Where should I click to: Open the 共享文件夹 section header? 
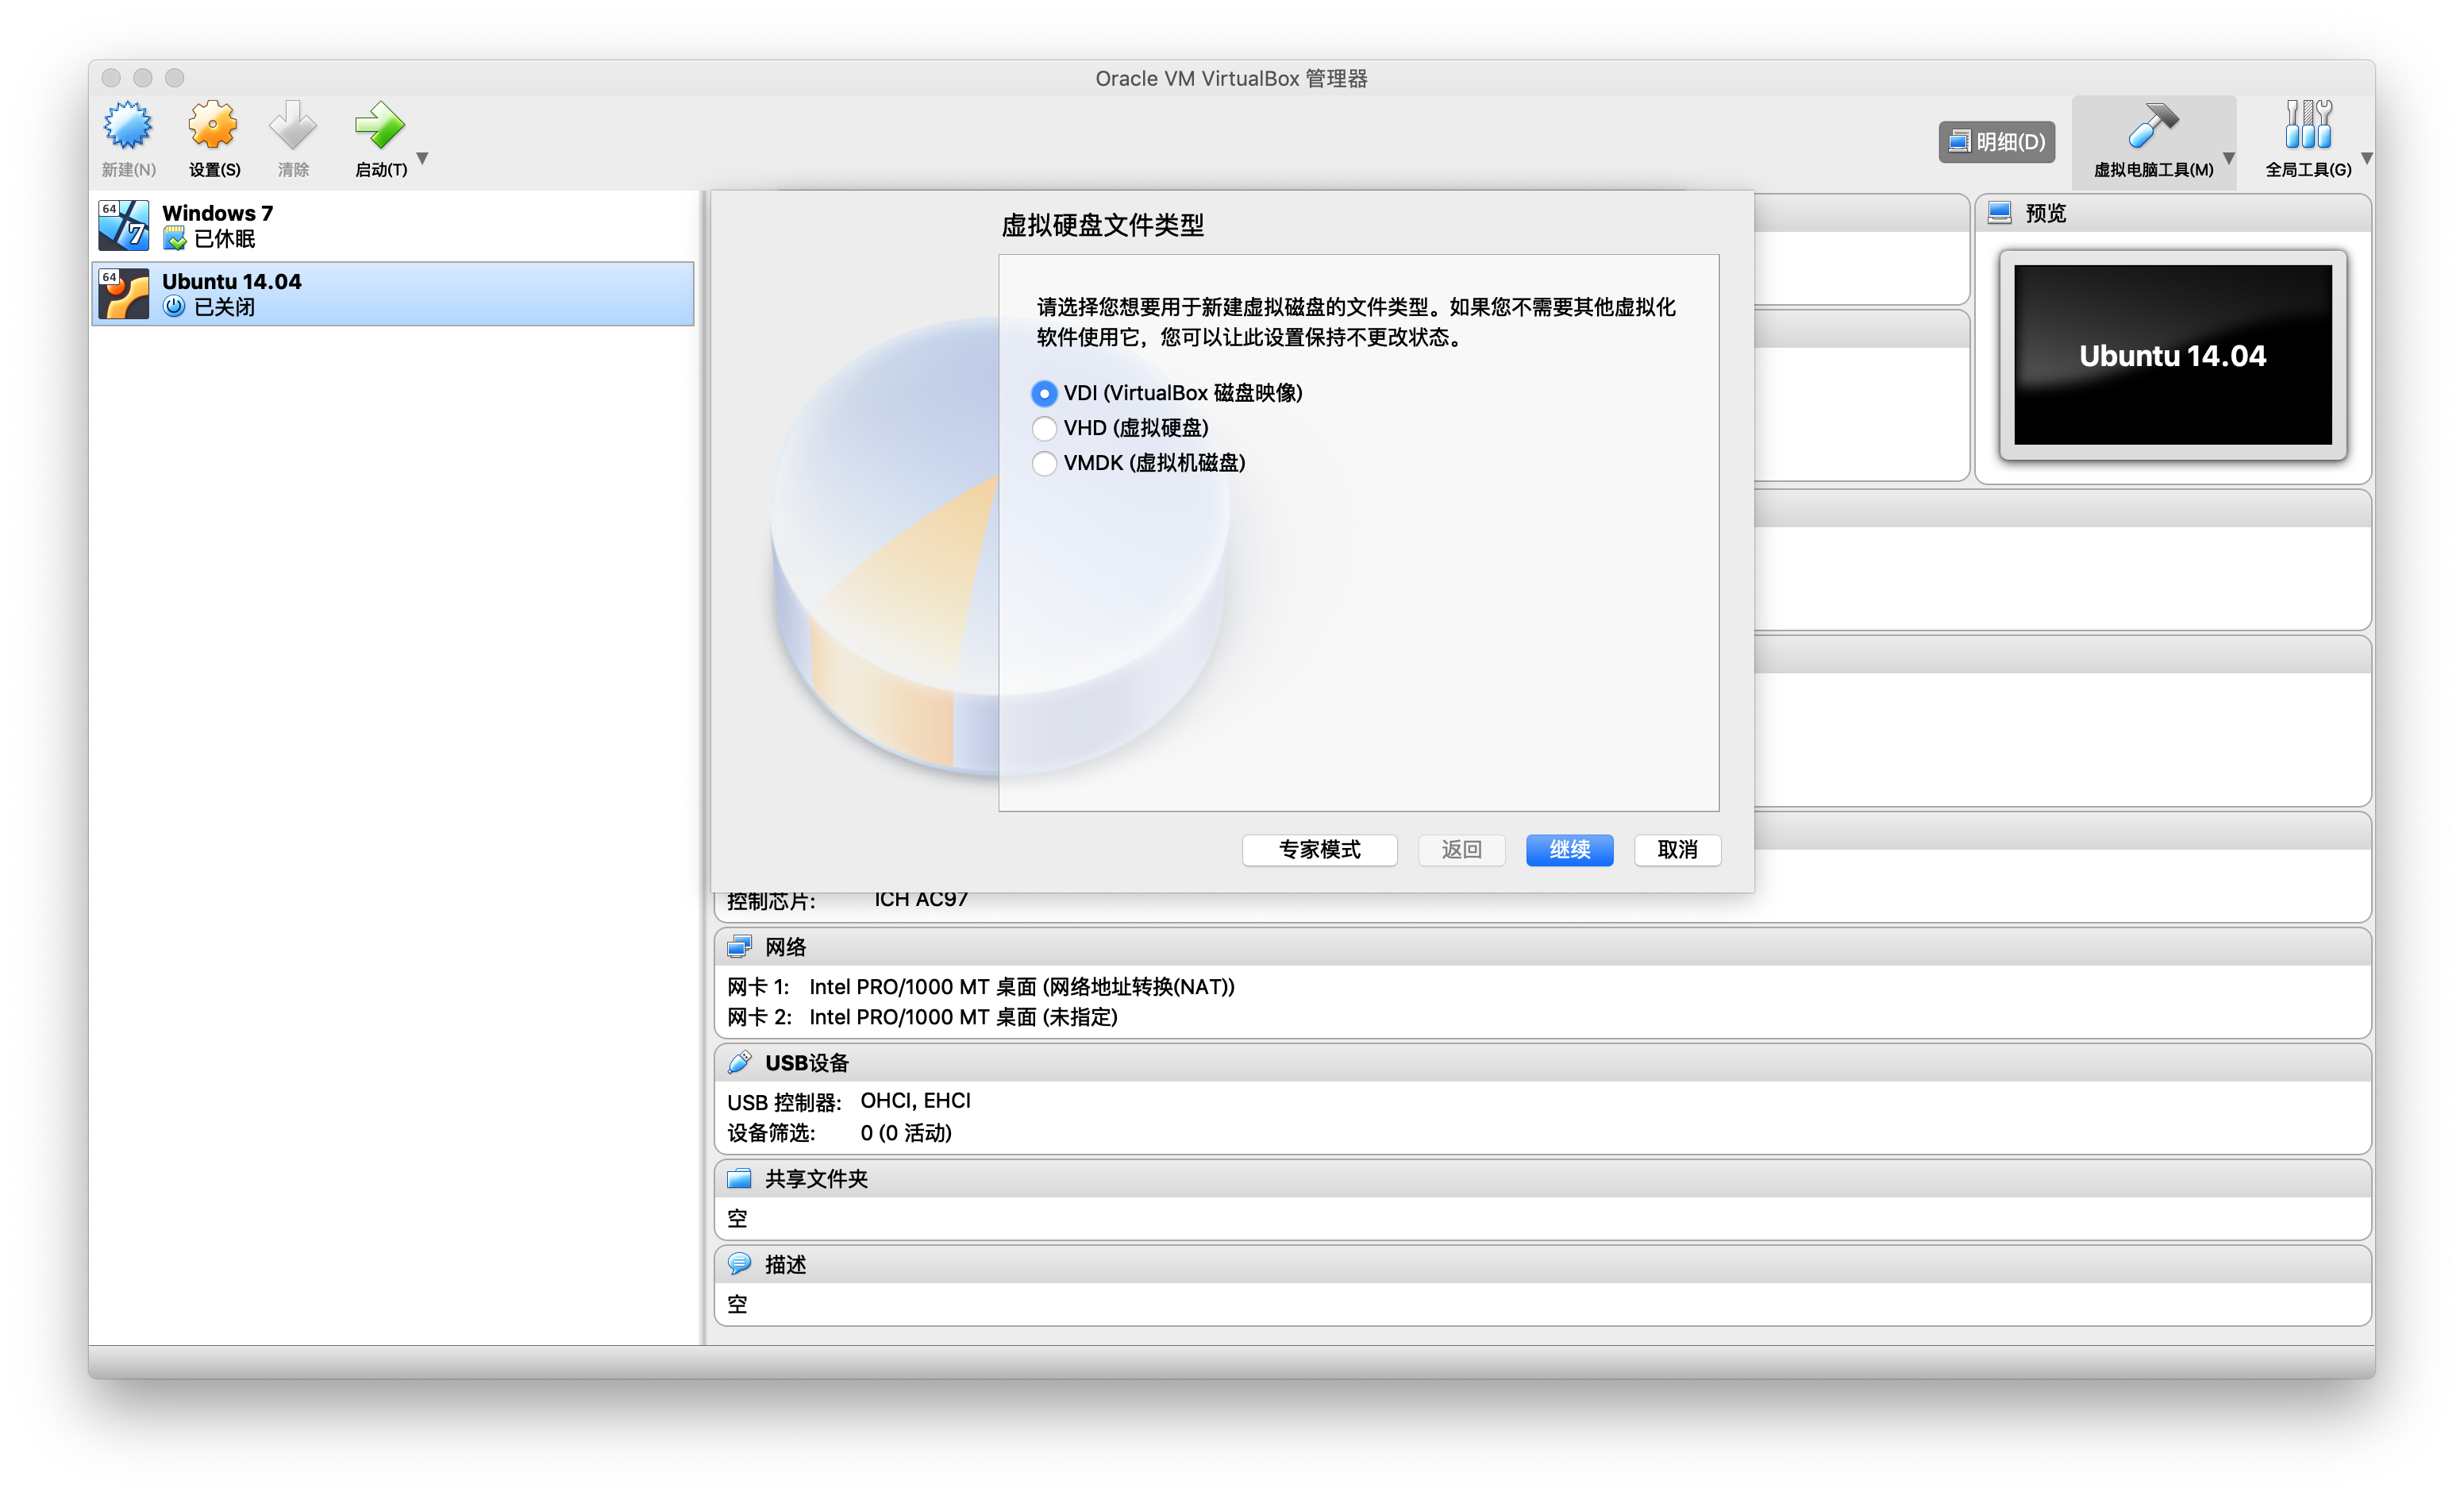tap(1543, 1178)
